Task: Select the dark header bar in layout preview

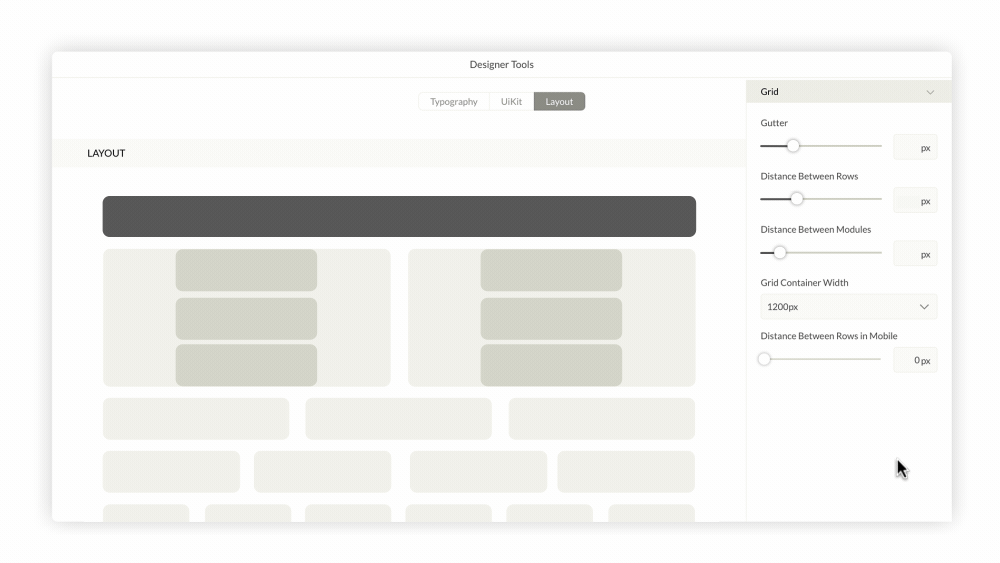Action: pos(399,216)
